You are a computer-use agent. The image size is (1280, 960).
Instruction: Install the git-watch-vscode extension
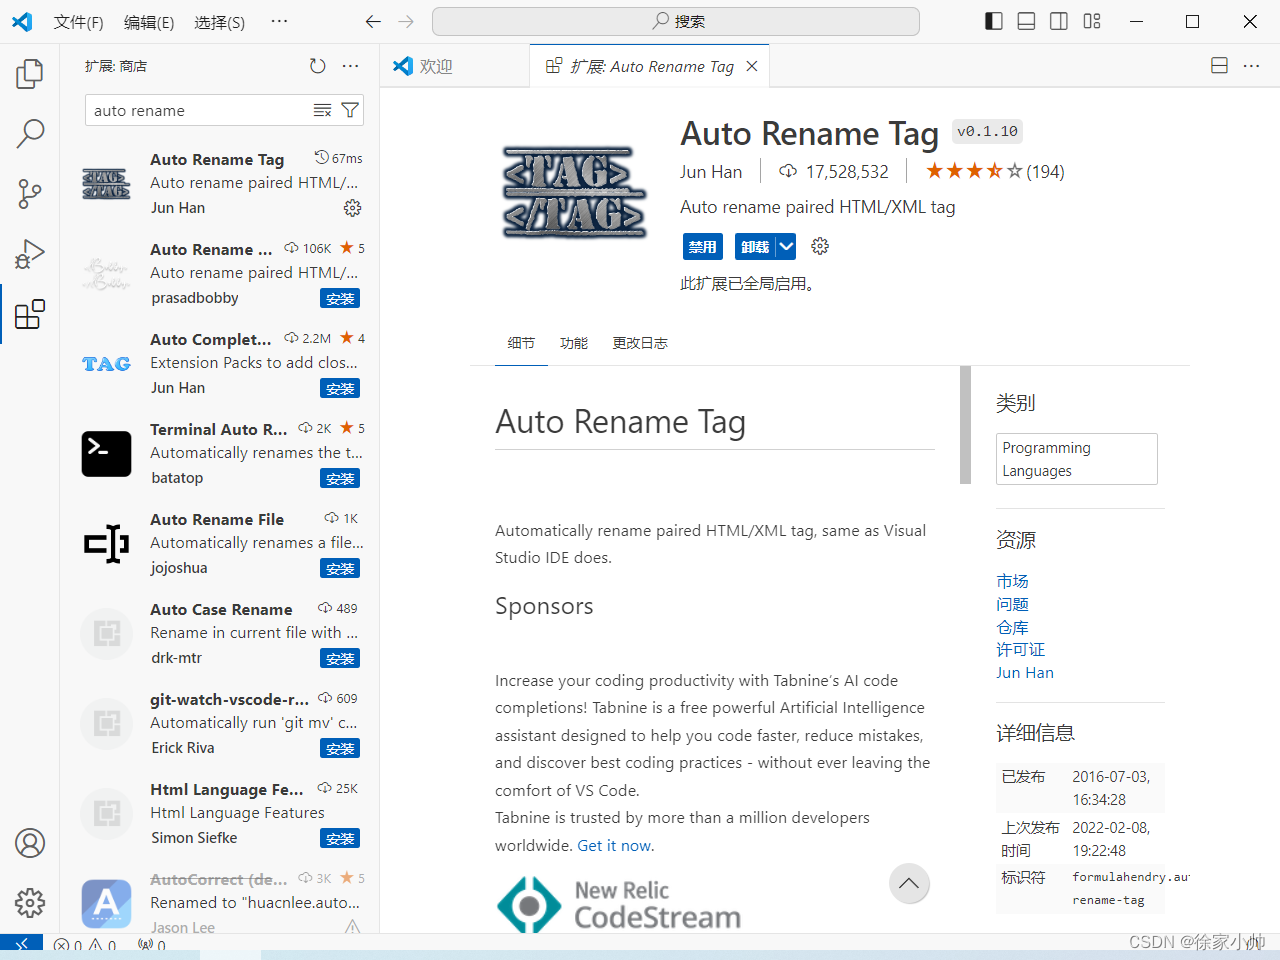[340, 748]
